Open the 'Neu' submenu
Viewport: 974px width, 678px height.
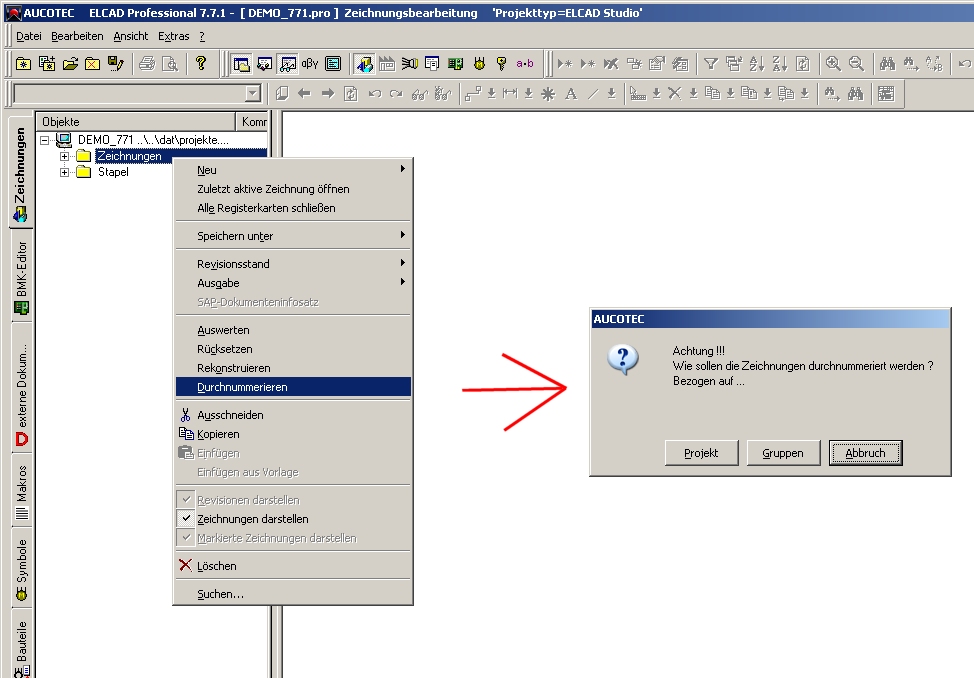(x=293, y=170)
